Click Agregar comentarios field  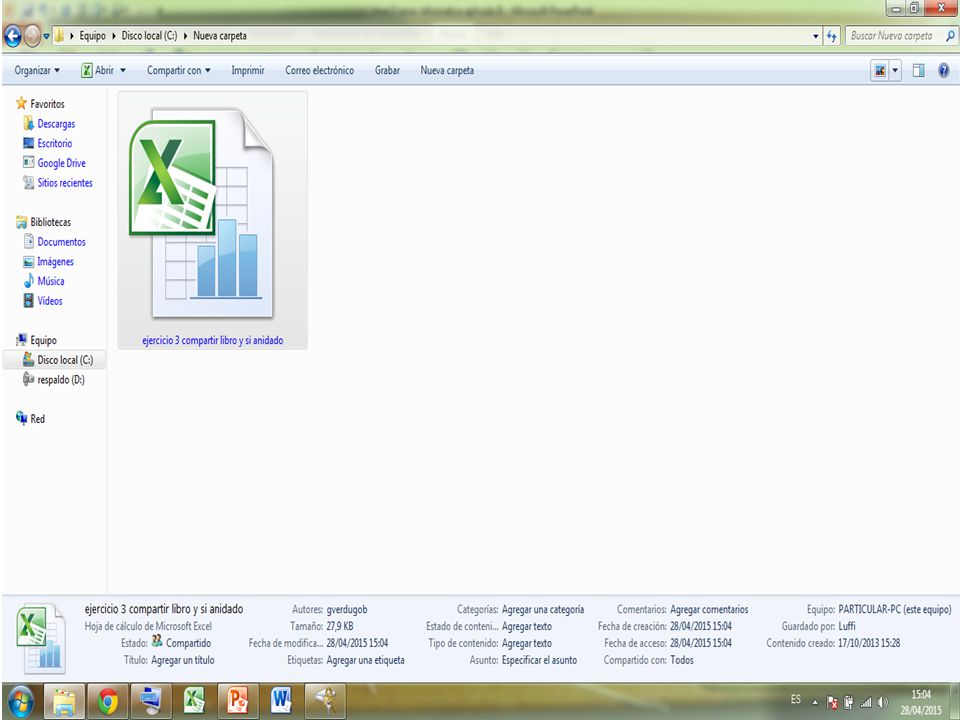coord(709,609)
